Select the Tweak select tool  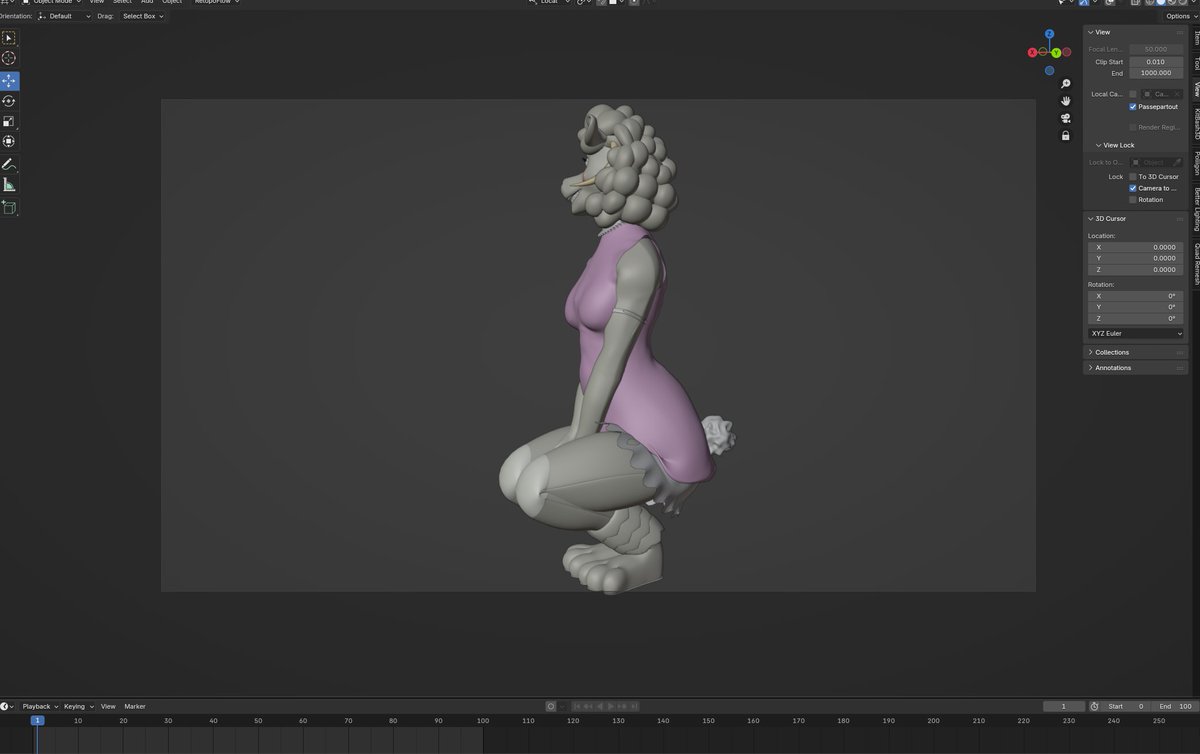[x=9, y=38]
